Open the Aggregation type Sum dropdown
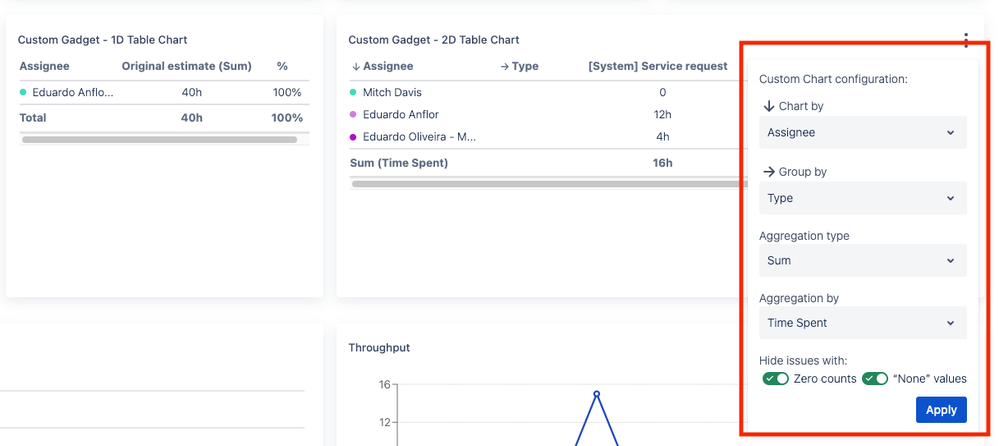This screenshot has width=999, height=446. point(863,261)
